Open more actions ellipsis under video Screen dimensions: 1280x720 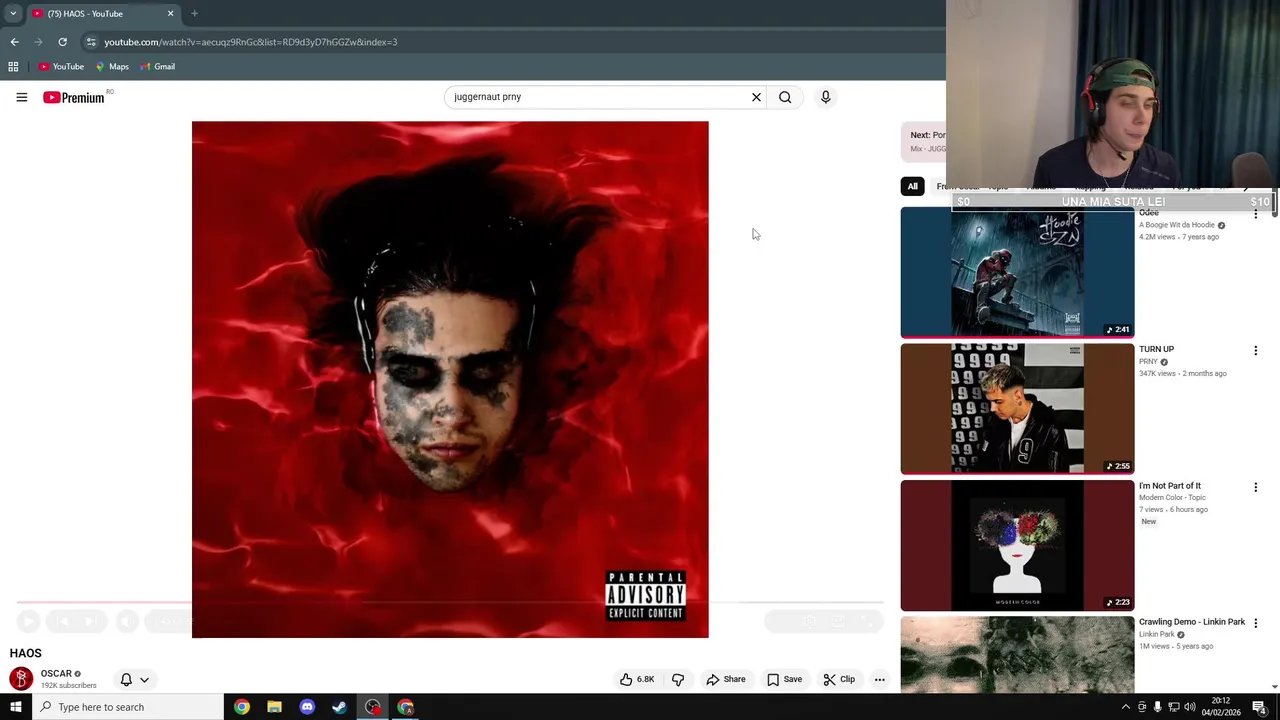click(880, 679)
